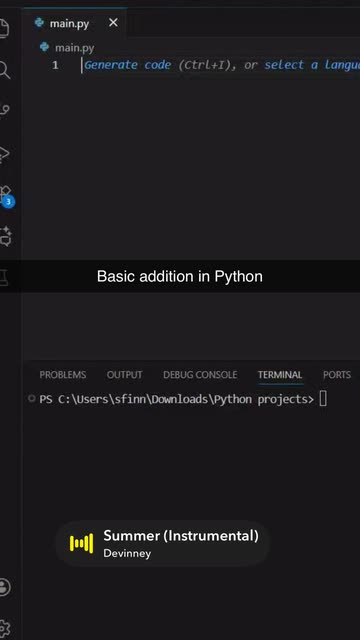Click the PS path text in terminal

[x=176, y=399]
